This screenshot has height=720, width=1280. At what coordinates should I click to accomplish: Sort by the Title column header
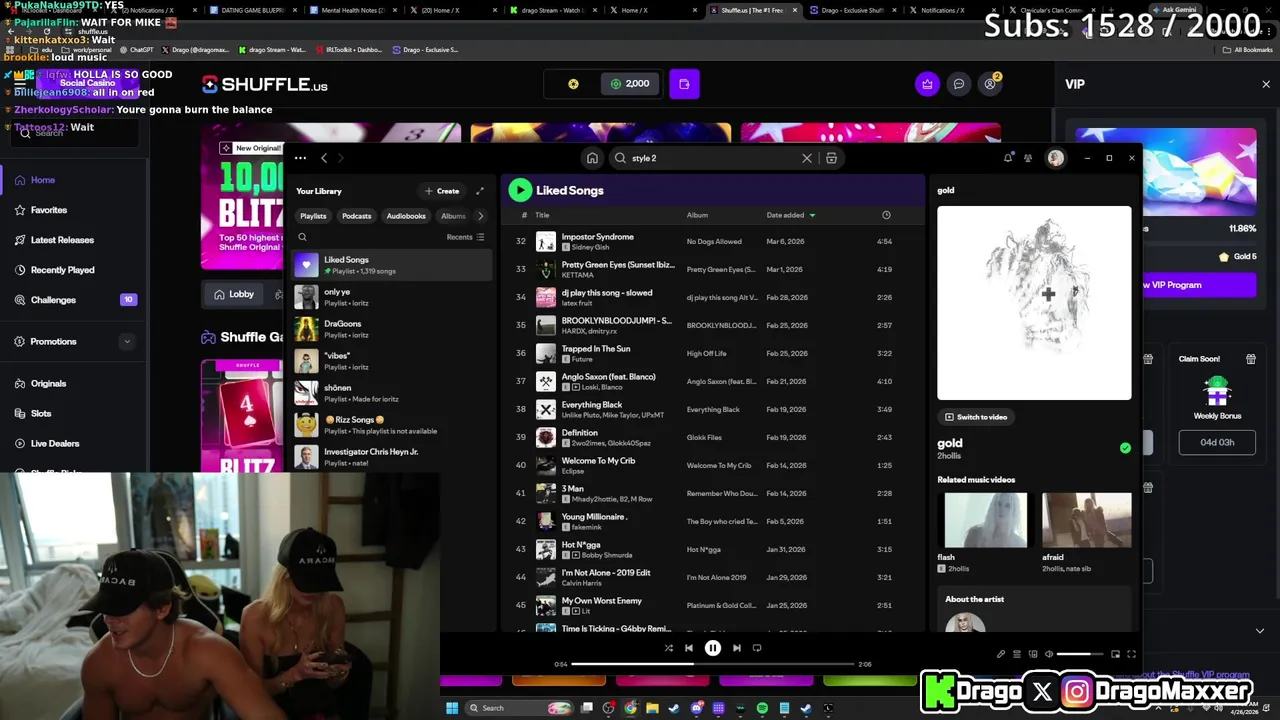click(x=542, y=215)
